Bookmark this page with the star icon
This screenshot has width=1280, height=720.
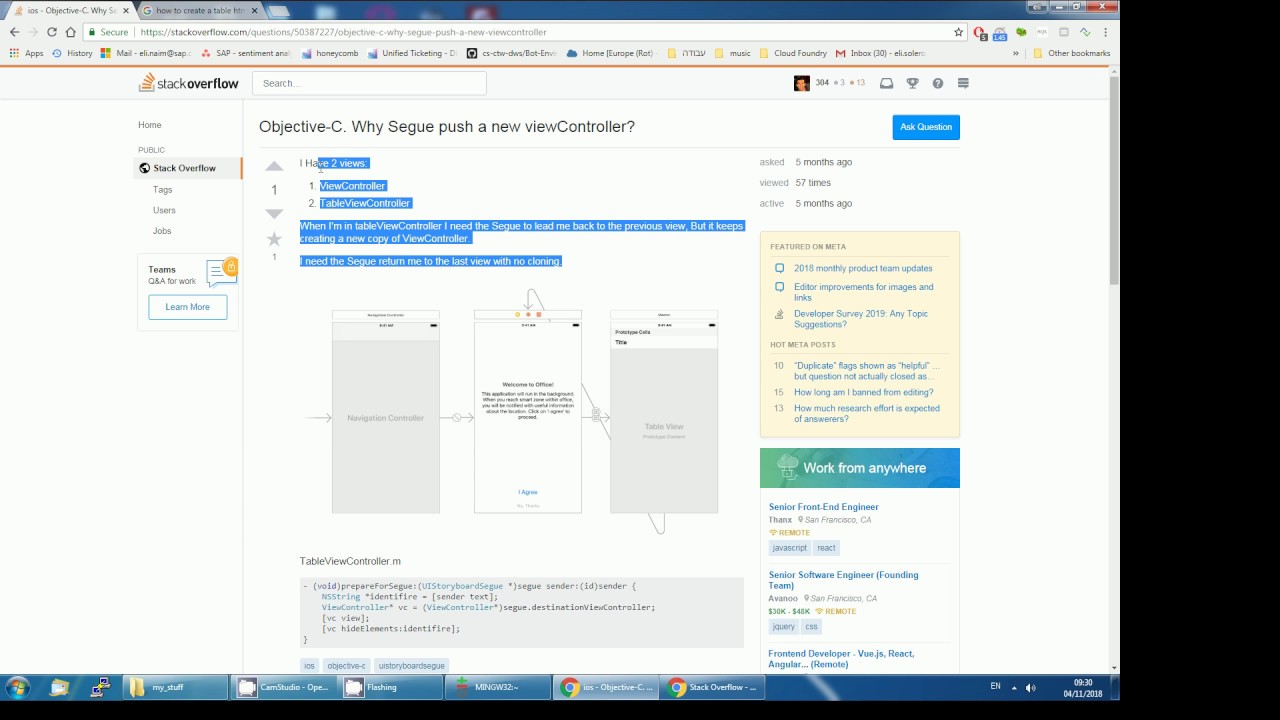958,32
